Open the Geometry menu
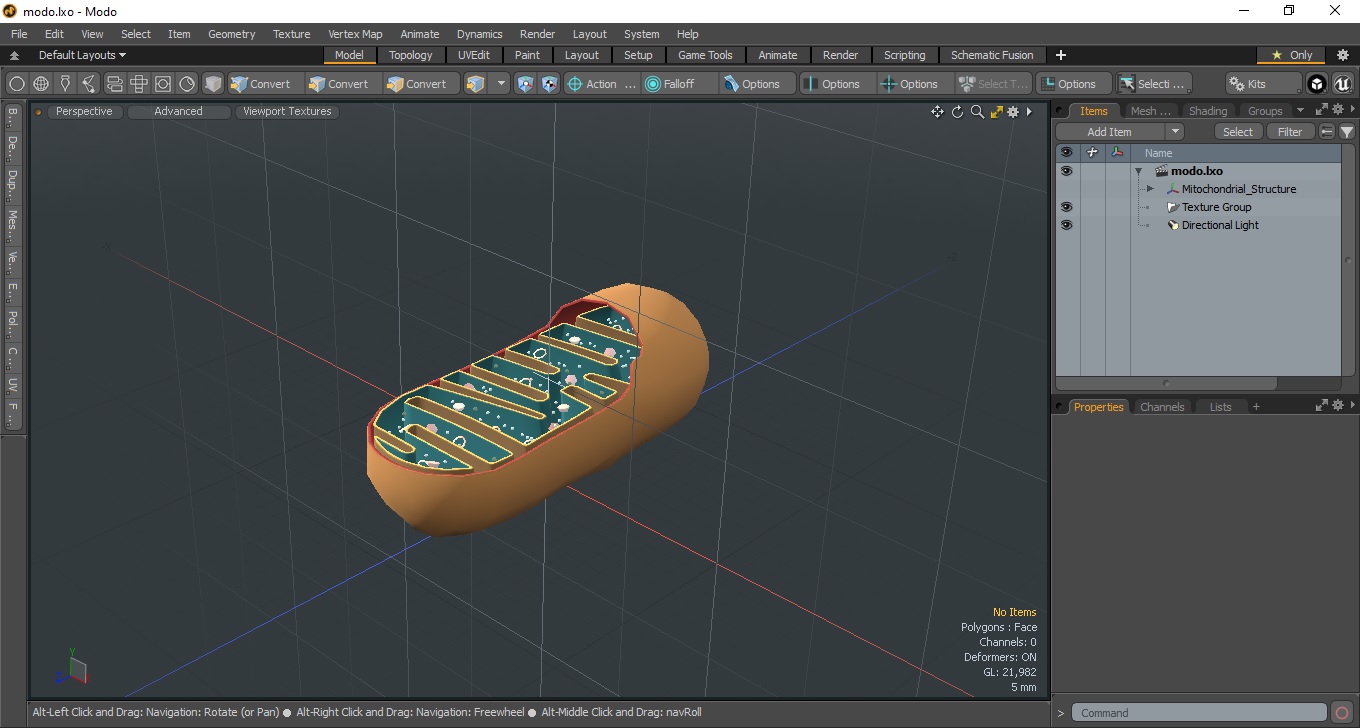This screenshot has width=1360, height=728. coord(231,34)
